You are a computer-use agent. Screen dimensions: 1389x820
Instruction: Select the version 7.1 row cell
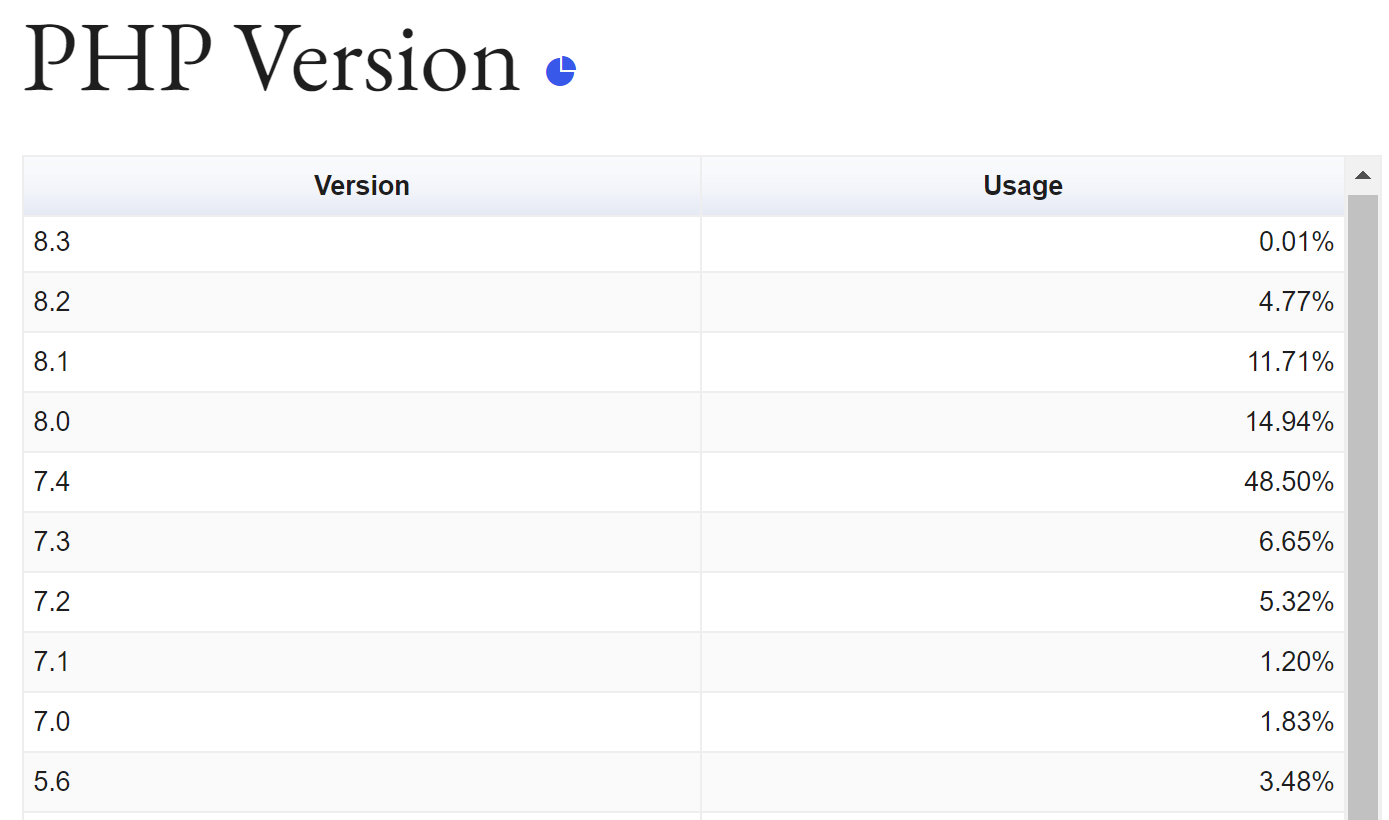[x=52, y=662]
